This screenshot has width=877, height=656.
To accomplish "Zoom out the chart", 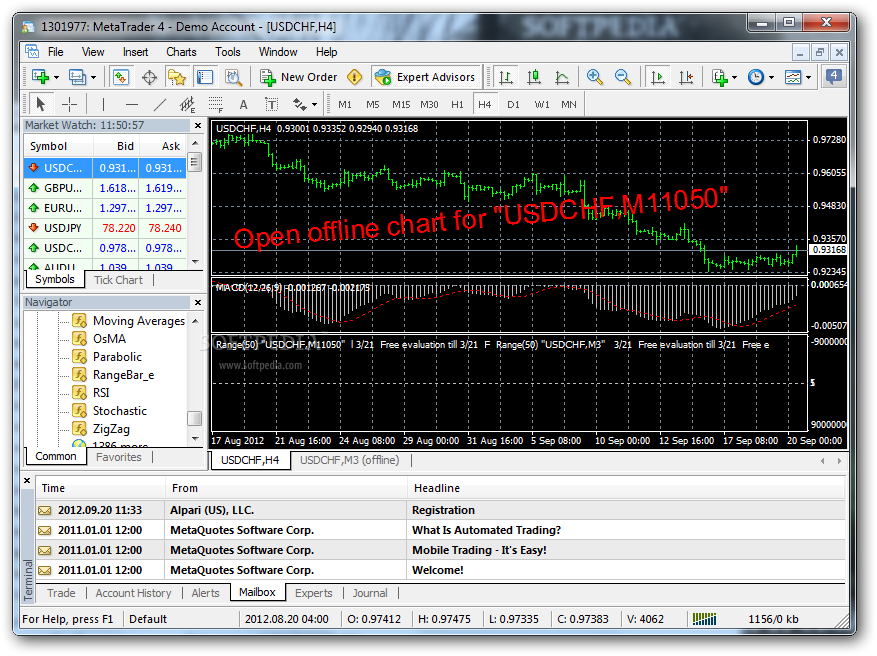I will [x=623, y=77].
